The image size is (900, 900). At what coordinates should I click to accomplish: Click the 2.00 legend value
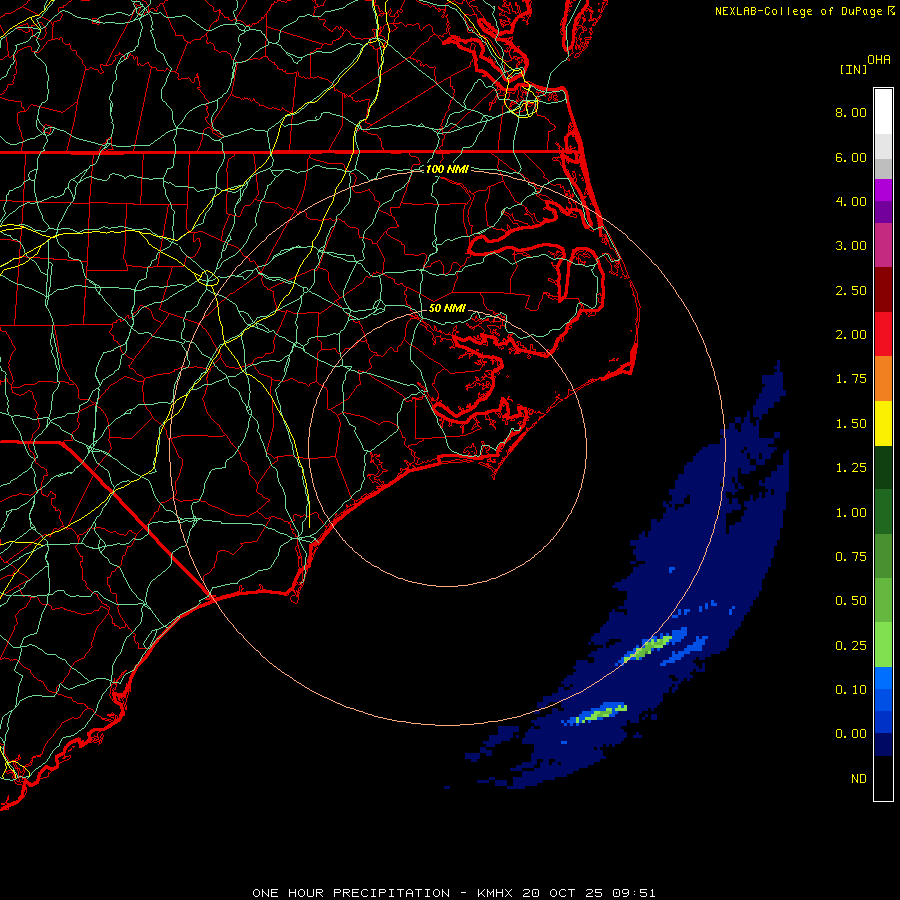pos(851,335)
